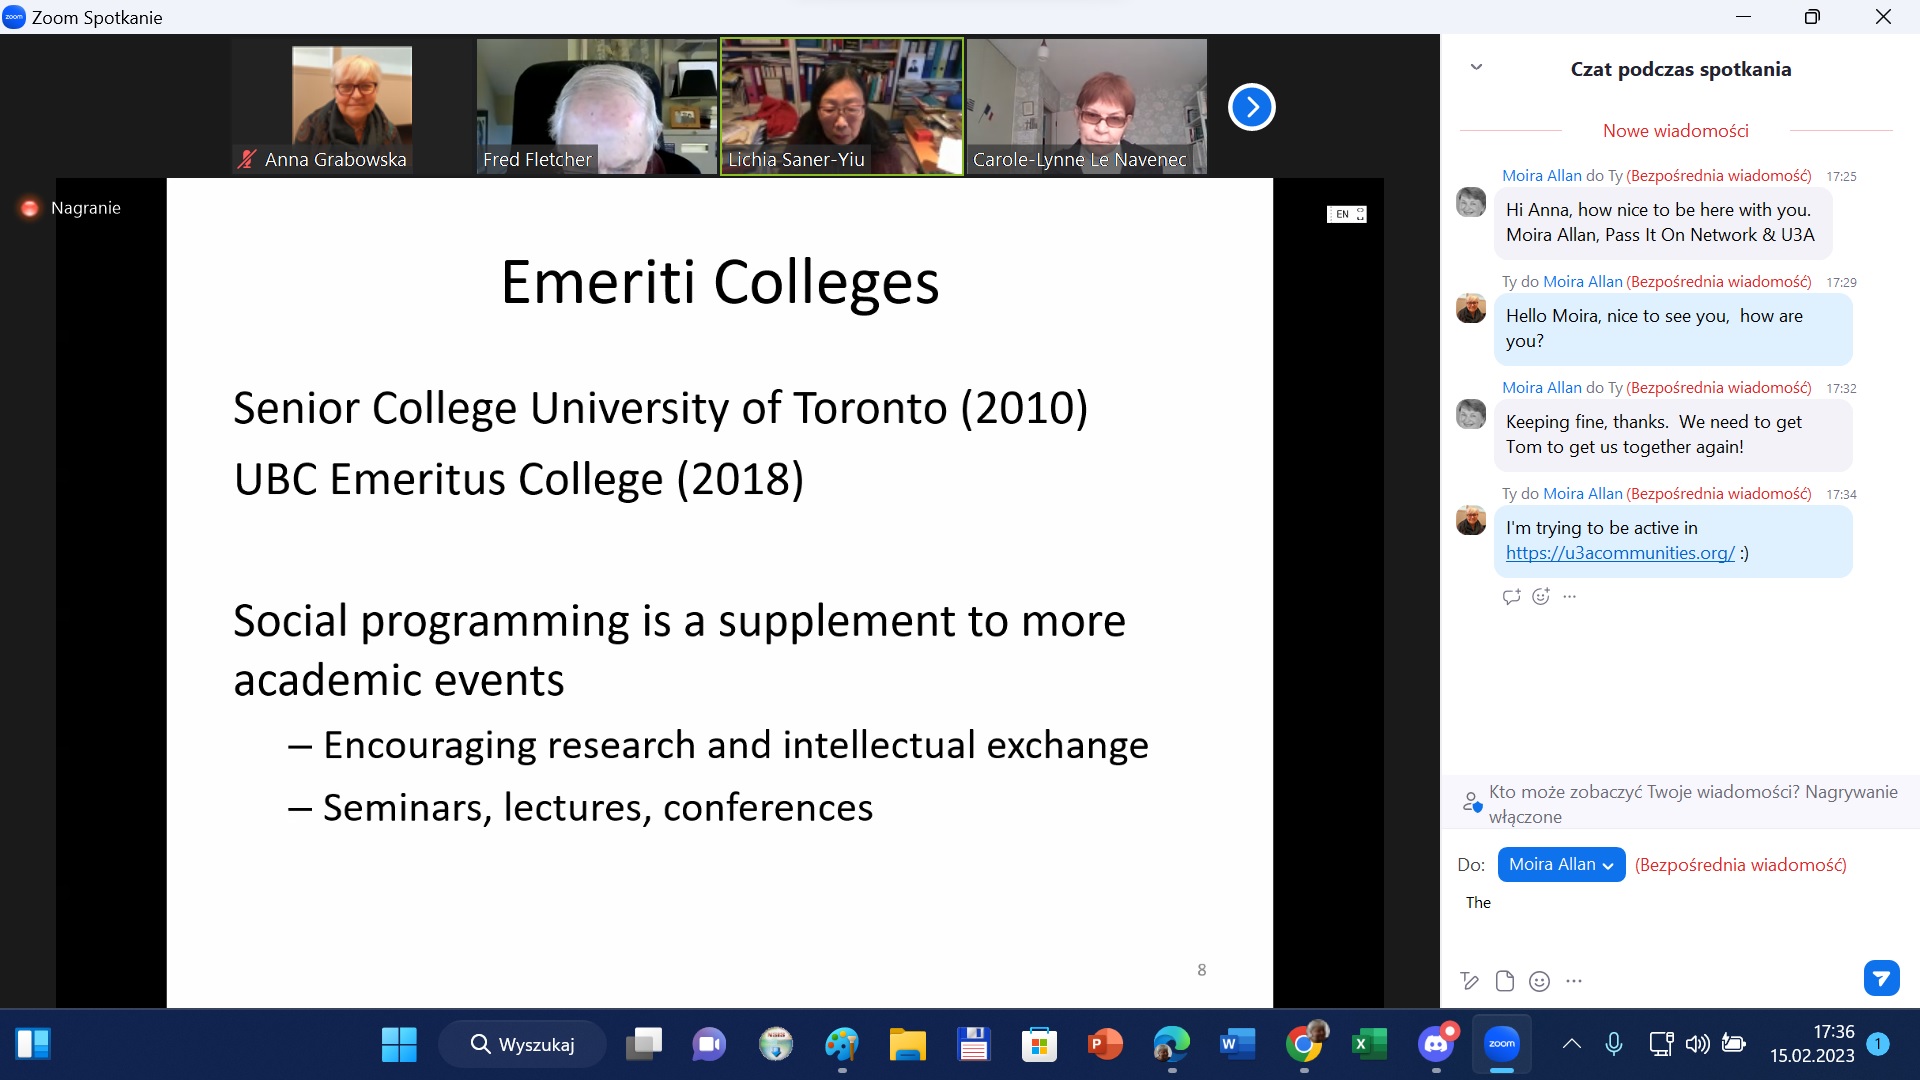
Task: Click the Wyszukaj taskbar search box
Action: coord(522,1045)
